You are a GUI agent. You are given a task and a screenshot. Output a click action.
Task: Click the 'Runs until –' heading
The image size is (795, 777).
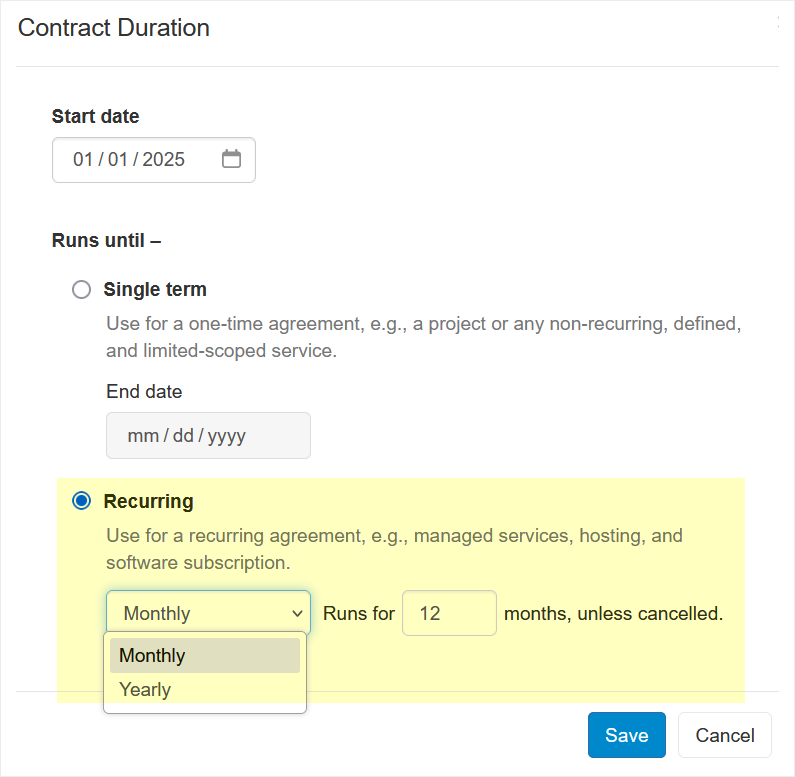106,240
